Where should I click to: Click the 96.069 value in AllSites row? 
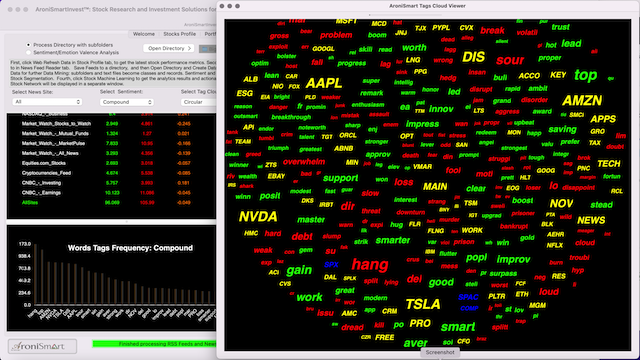[x=112, y=202]
